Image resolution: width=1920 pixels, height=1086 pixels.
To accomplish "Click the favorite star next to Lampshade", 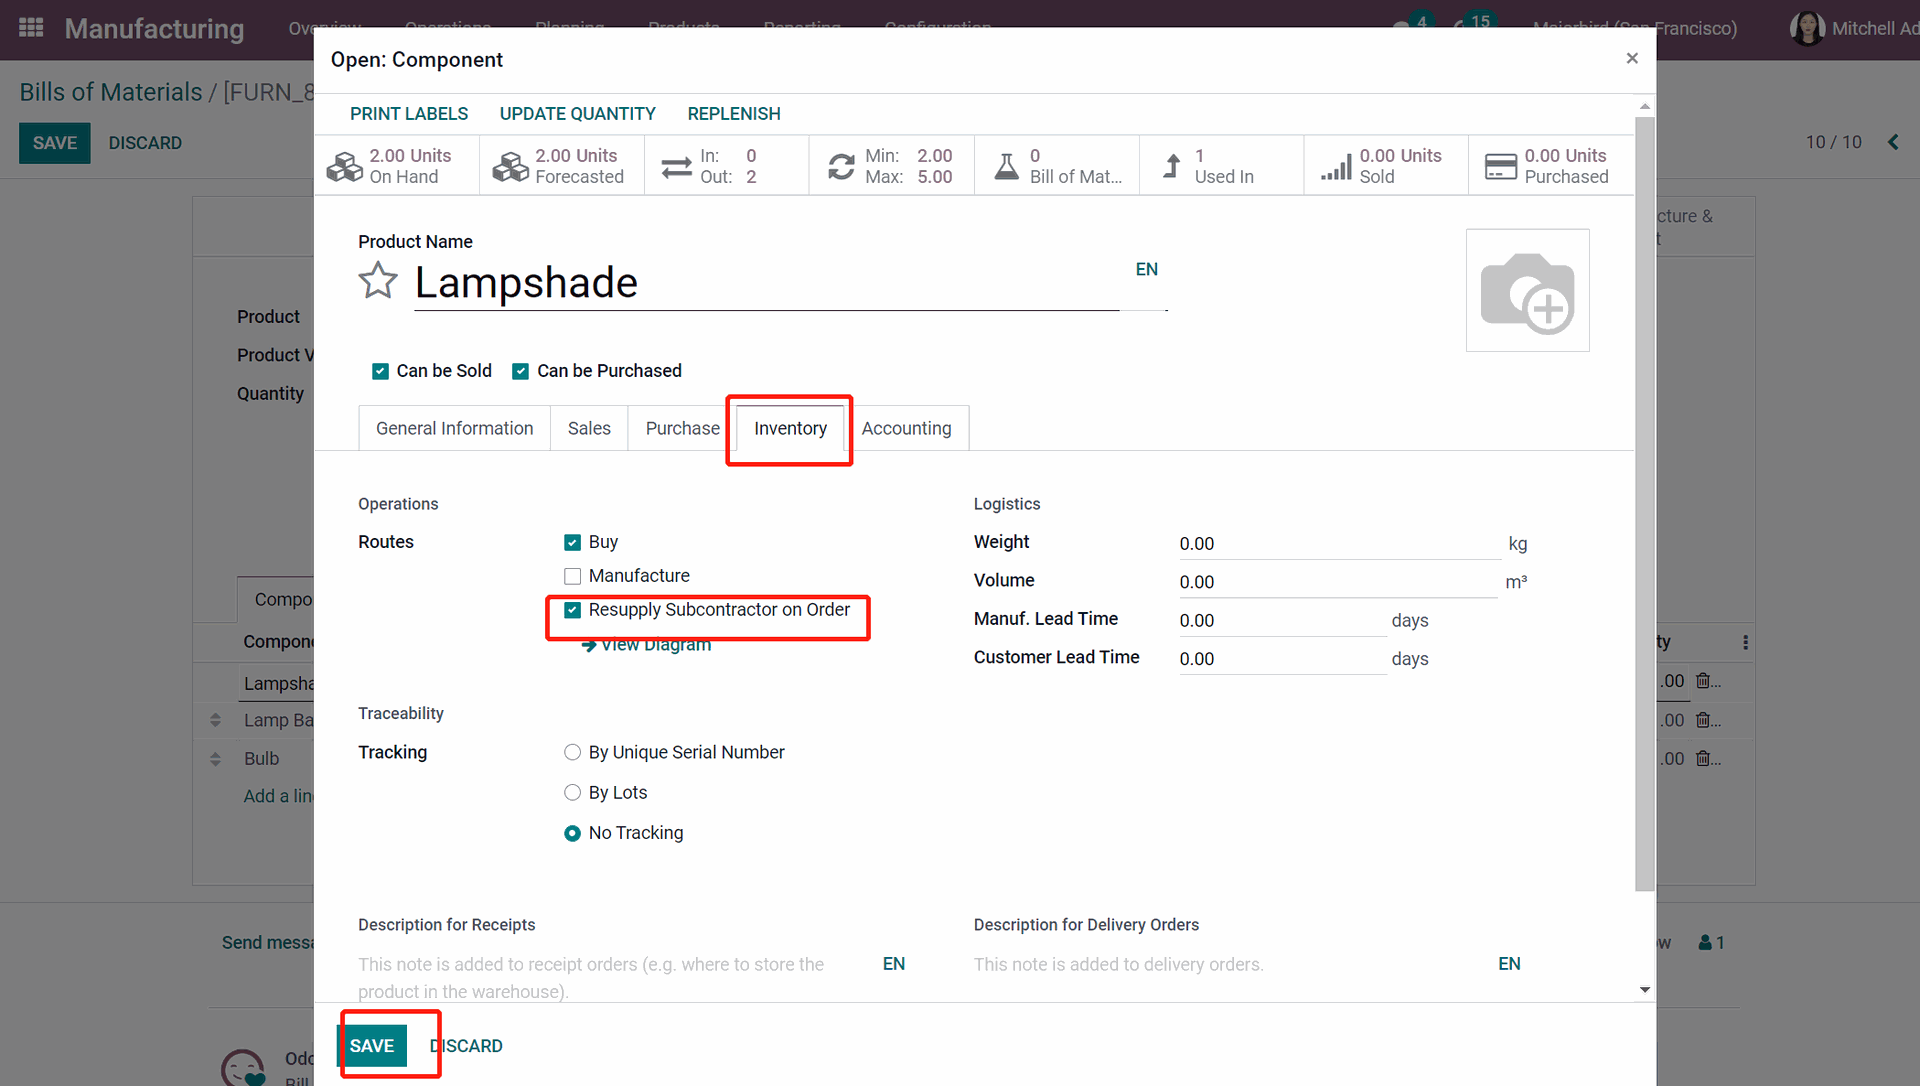I will coord(378,281).
